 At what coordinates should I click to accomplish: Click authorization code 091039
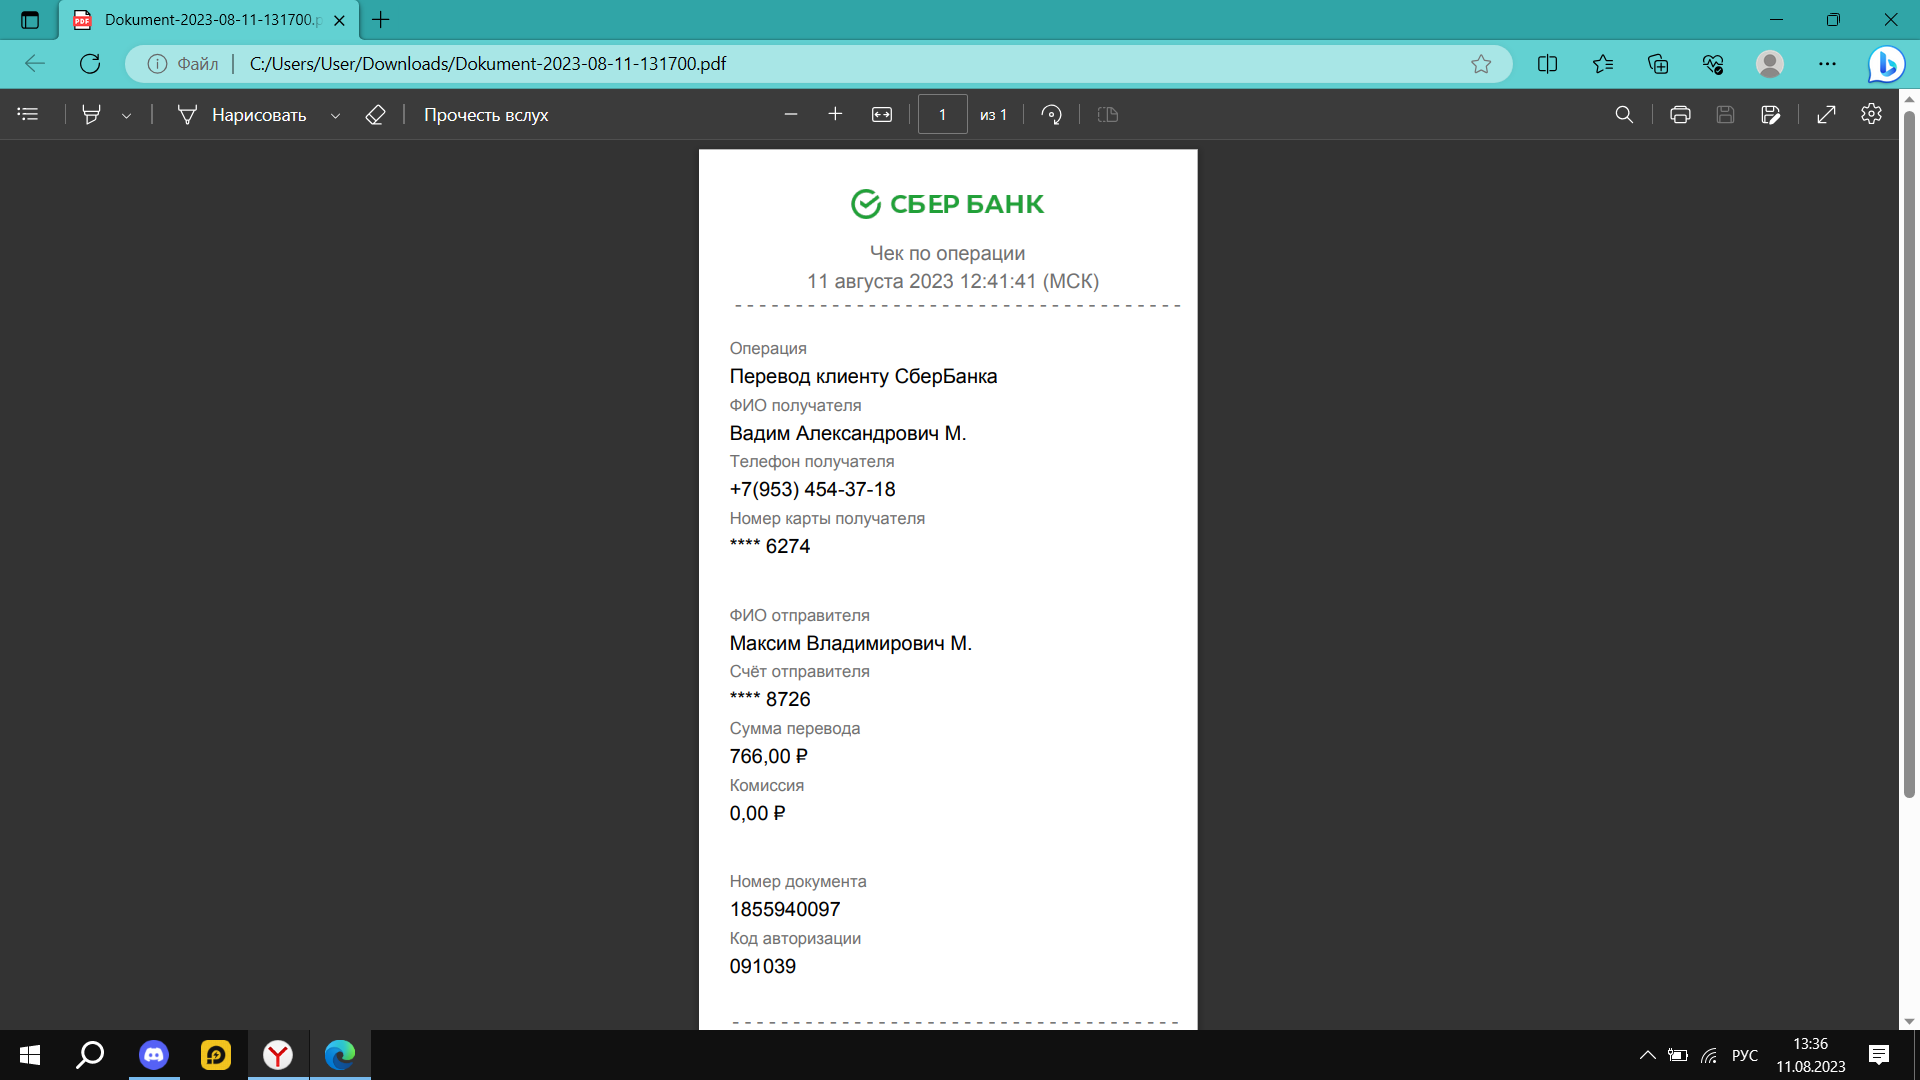[x=763, y=966]
